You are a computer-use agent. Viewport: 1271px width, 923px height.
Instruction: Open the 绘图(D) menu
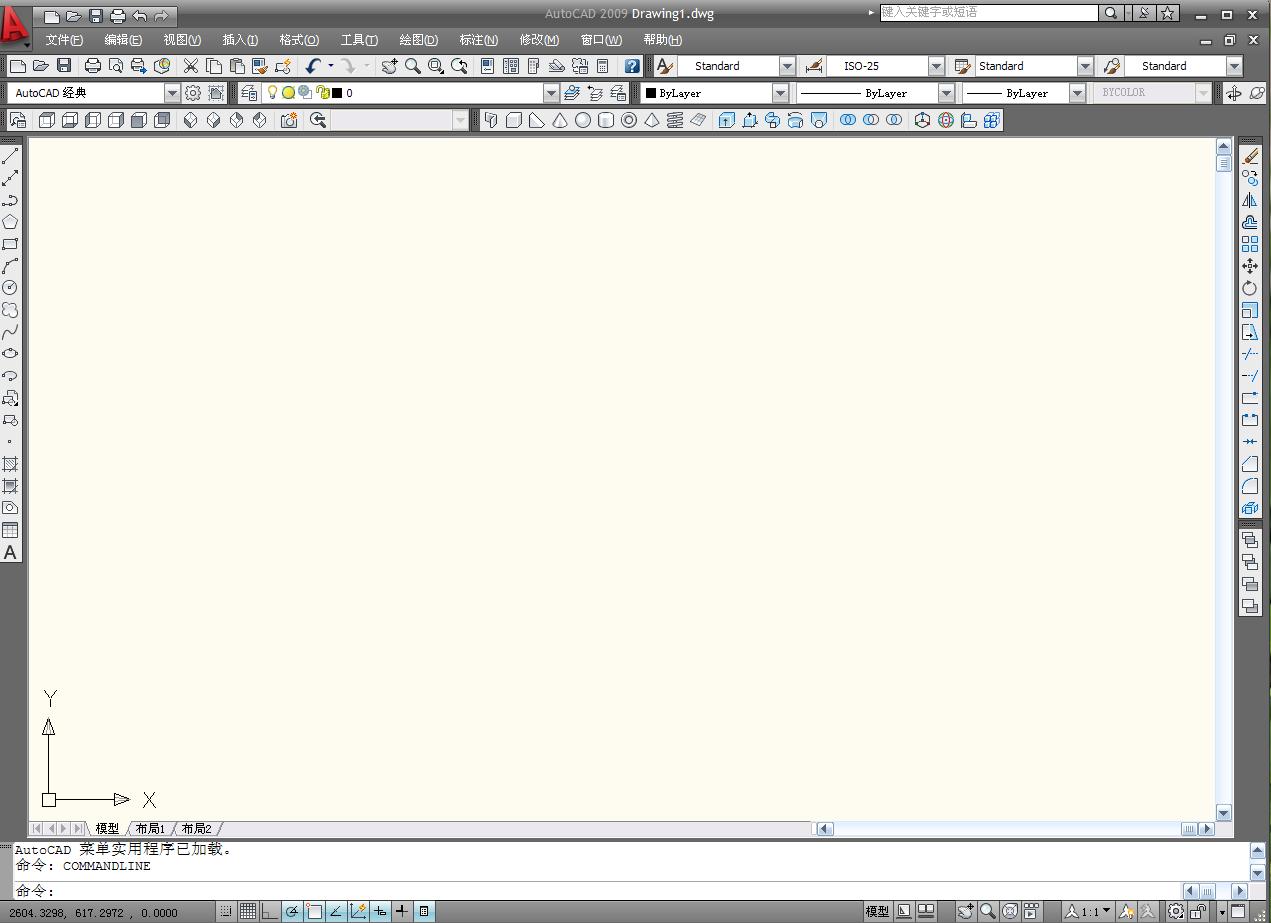[418, 40]
